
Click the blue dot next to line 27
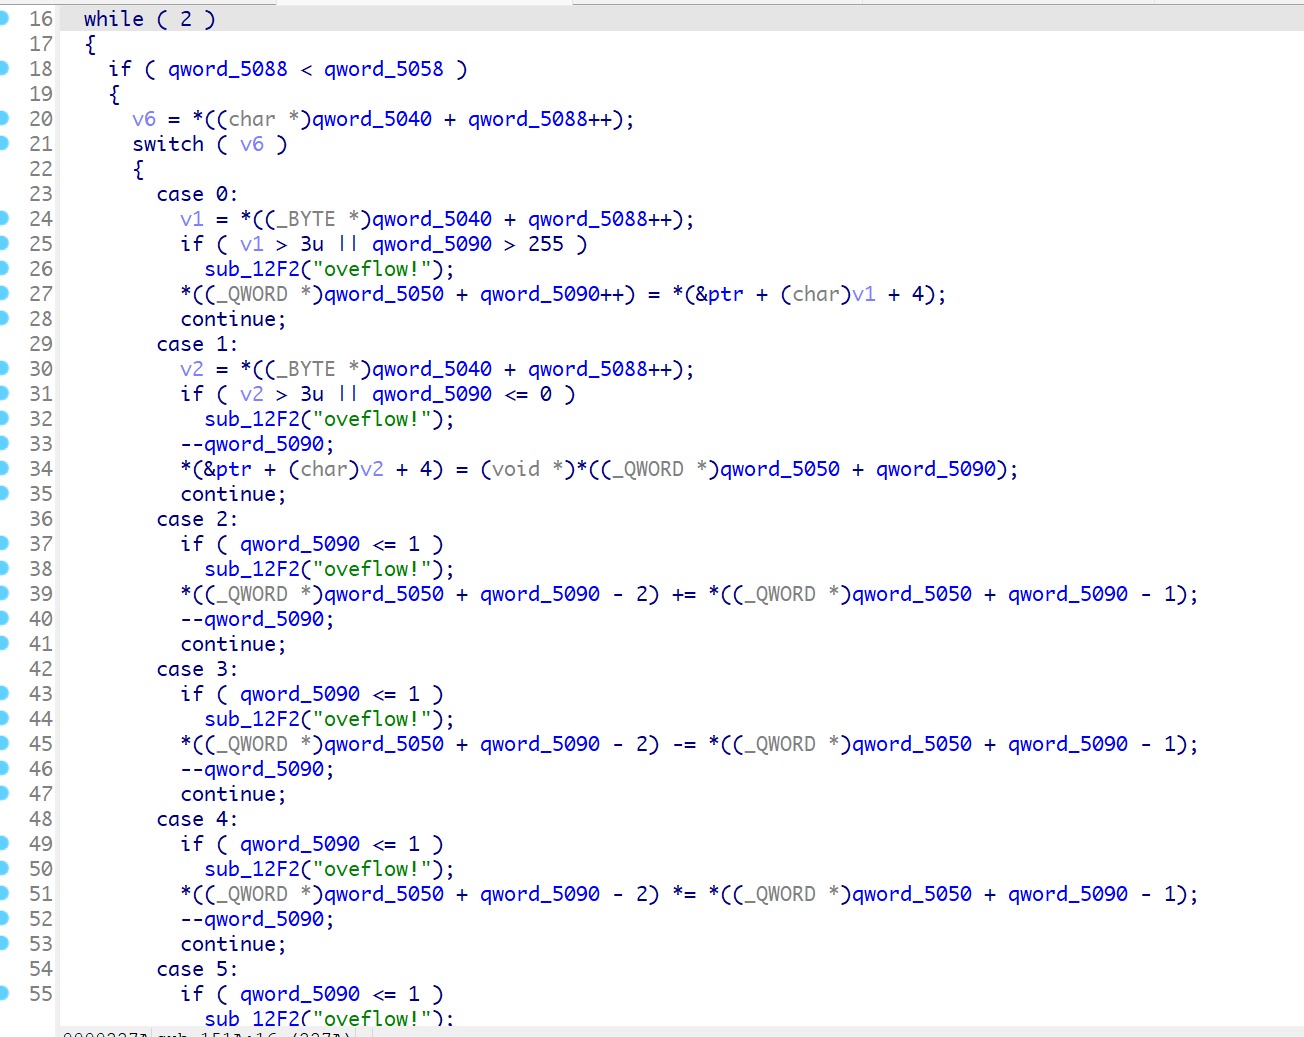click(x=3, y=293)
